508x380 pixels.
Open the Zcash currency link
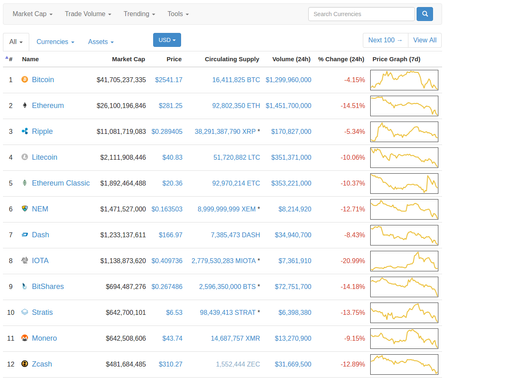pos(42,364)
